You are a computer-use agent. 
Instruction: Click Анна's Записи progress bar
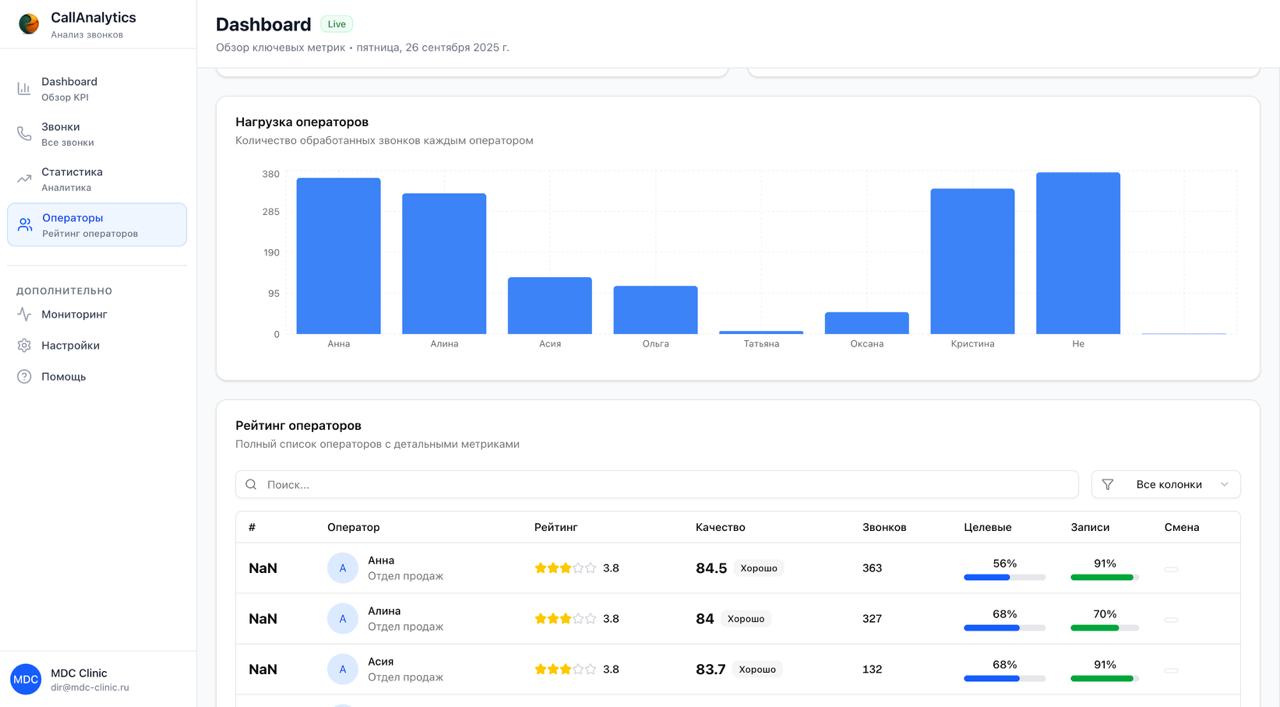tap(1104, 577)
